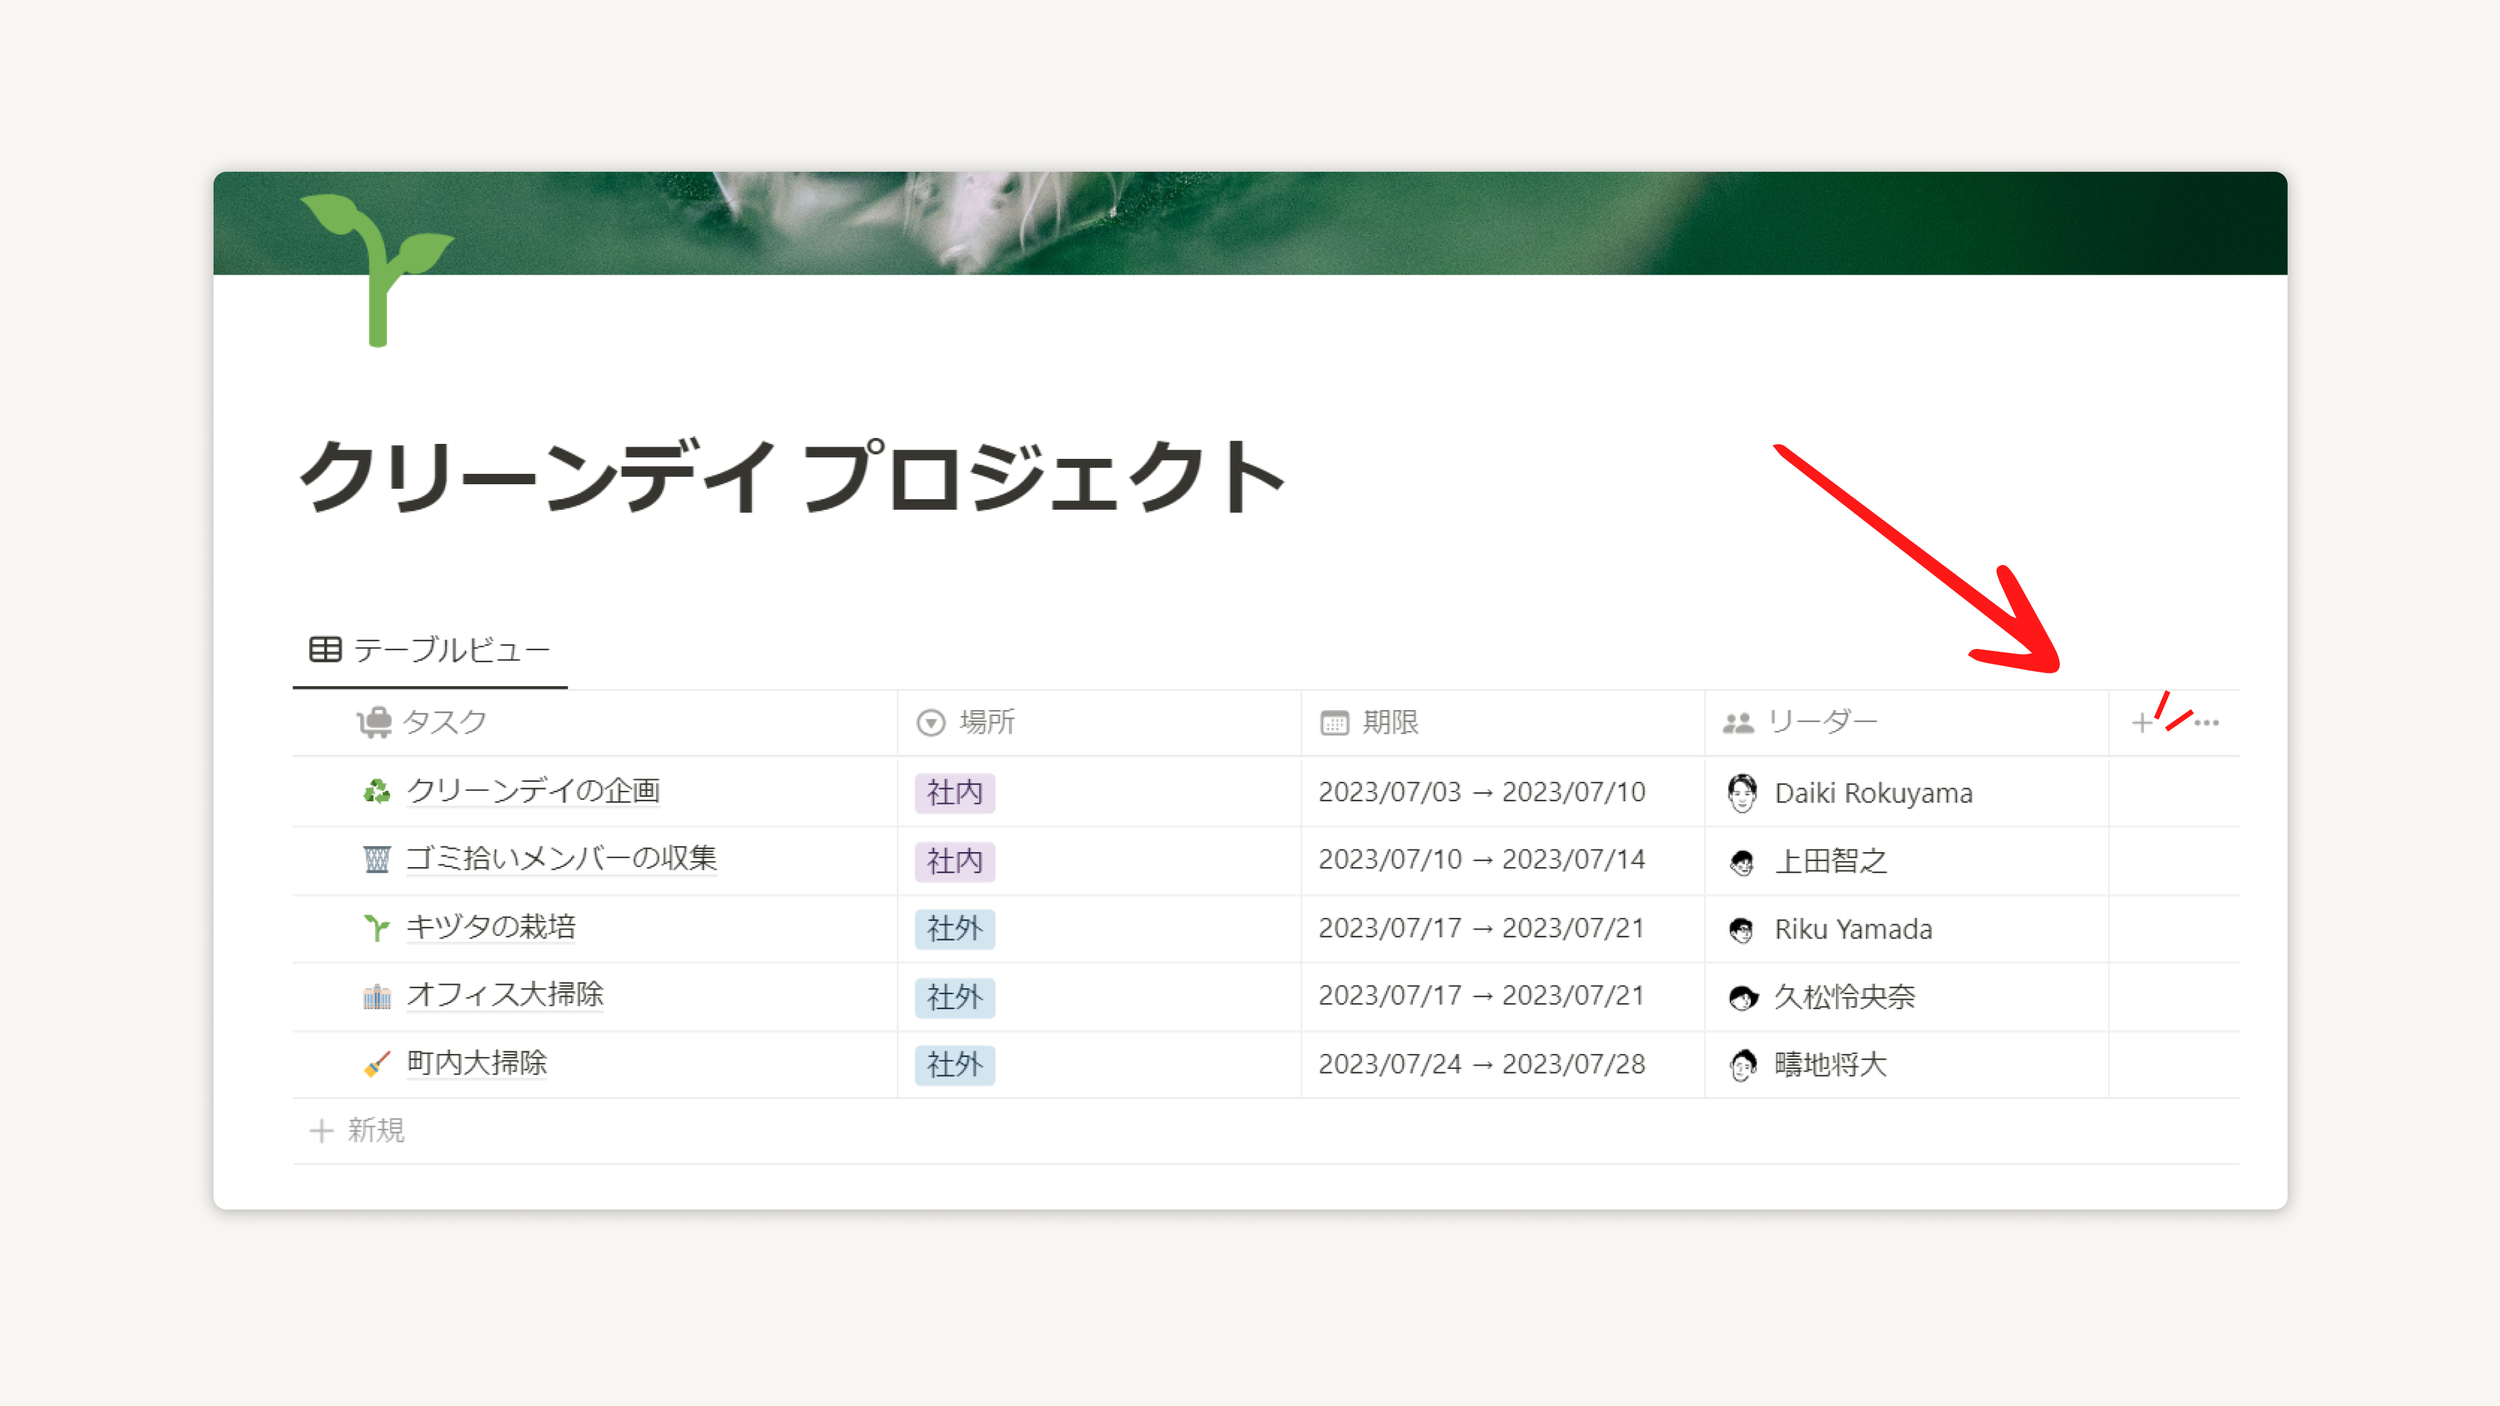Switch to the テーブルビュー tab

click(x=430, y=650)
